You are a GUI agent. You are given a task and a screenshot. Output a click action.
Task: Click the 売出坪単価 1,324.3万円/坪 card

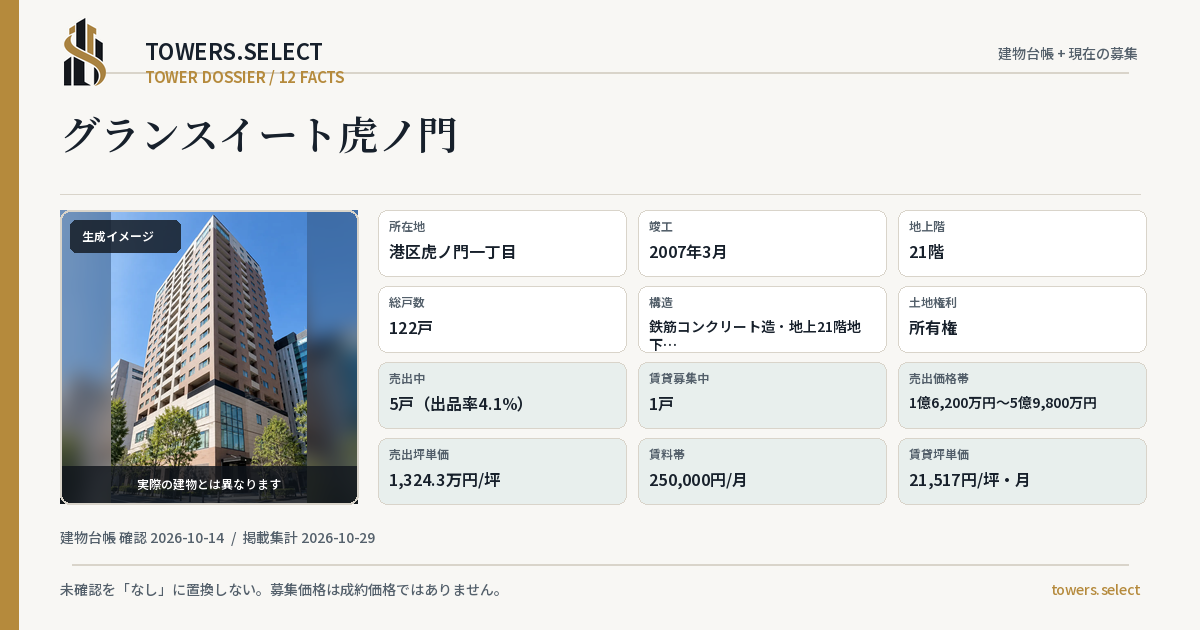tap(502, 471)
